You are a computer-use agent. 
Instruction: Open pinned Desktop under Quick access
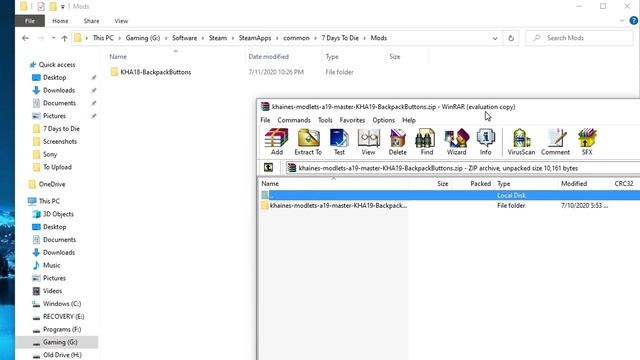(x=54, y=78)
